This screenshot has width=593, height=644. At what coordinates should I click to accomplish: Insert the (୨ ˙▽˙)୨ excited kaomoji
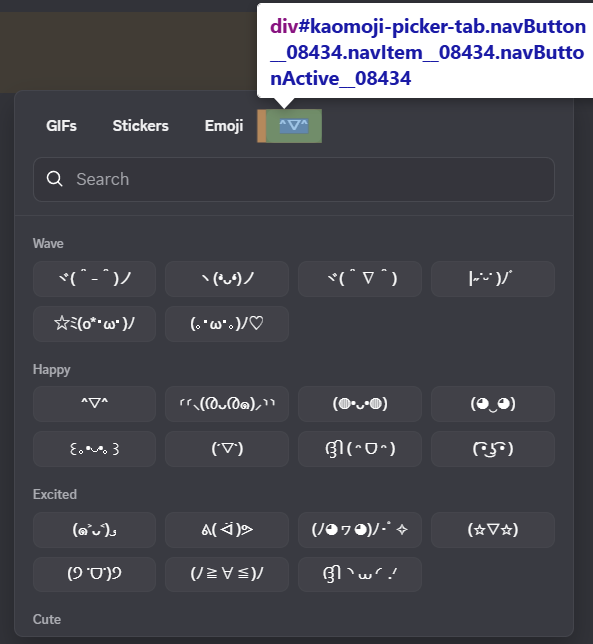[x=94, y=574]
